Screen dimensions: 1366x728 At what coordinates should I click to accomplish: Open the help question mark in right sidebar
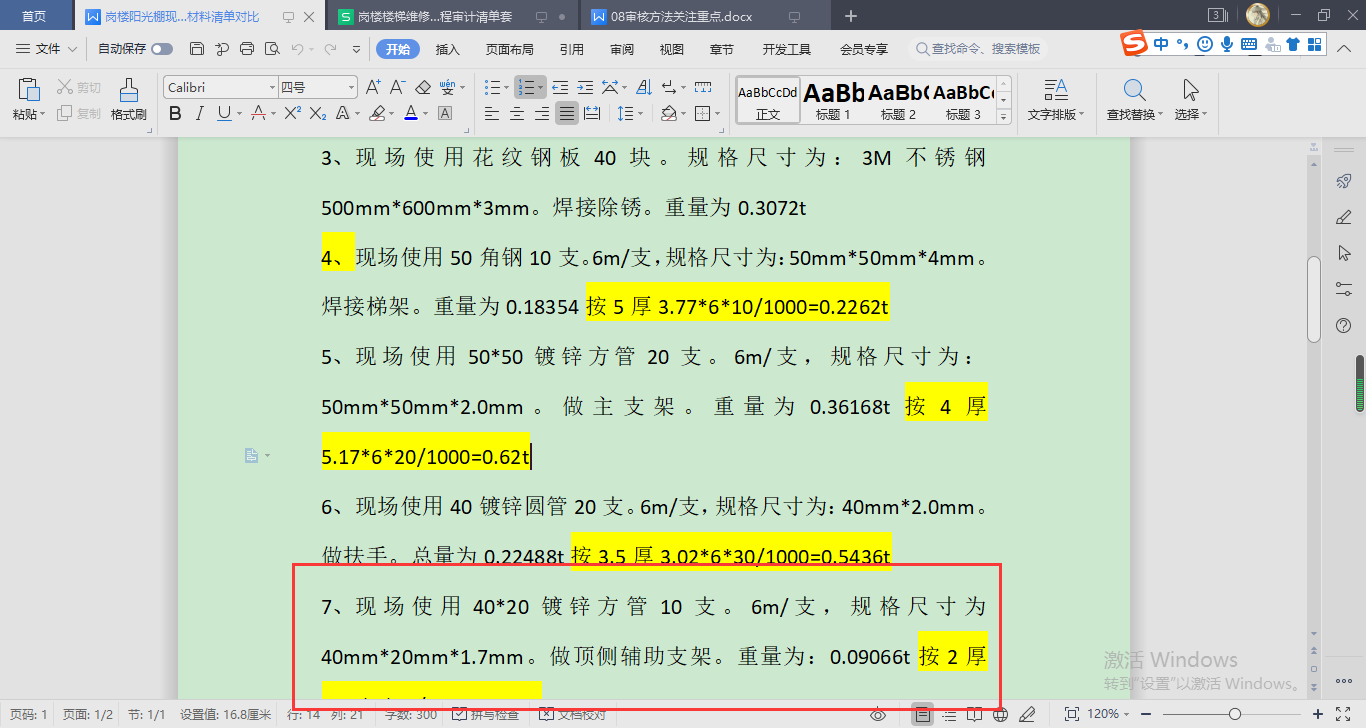coord(1344,325)
